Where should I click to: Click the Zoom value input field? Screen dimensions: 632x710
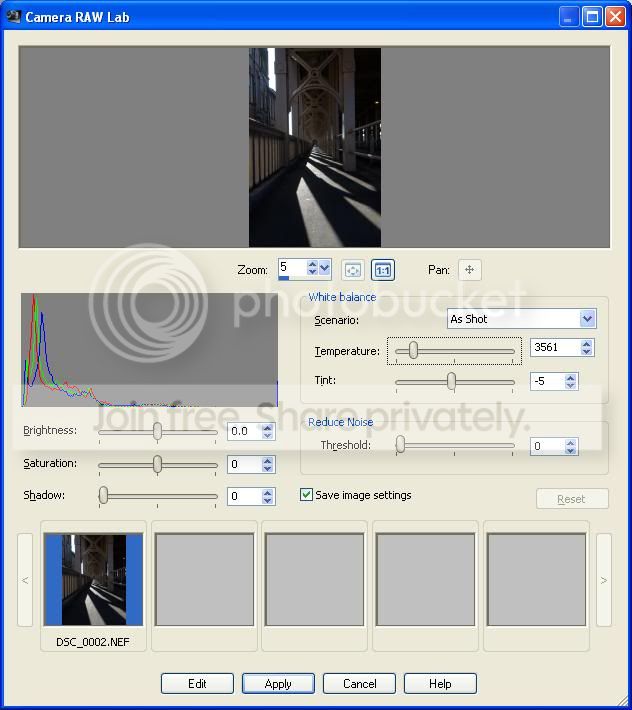[292, 268]
